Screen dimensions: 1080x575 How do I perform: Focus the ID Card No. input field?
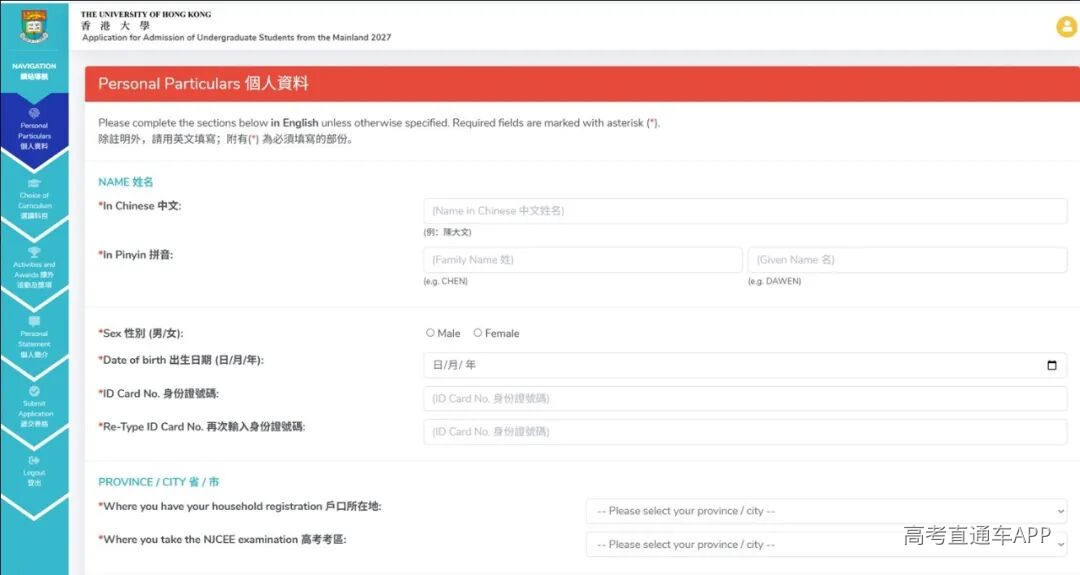tap(745, 398)
